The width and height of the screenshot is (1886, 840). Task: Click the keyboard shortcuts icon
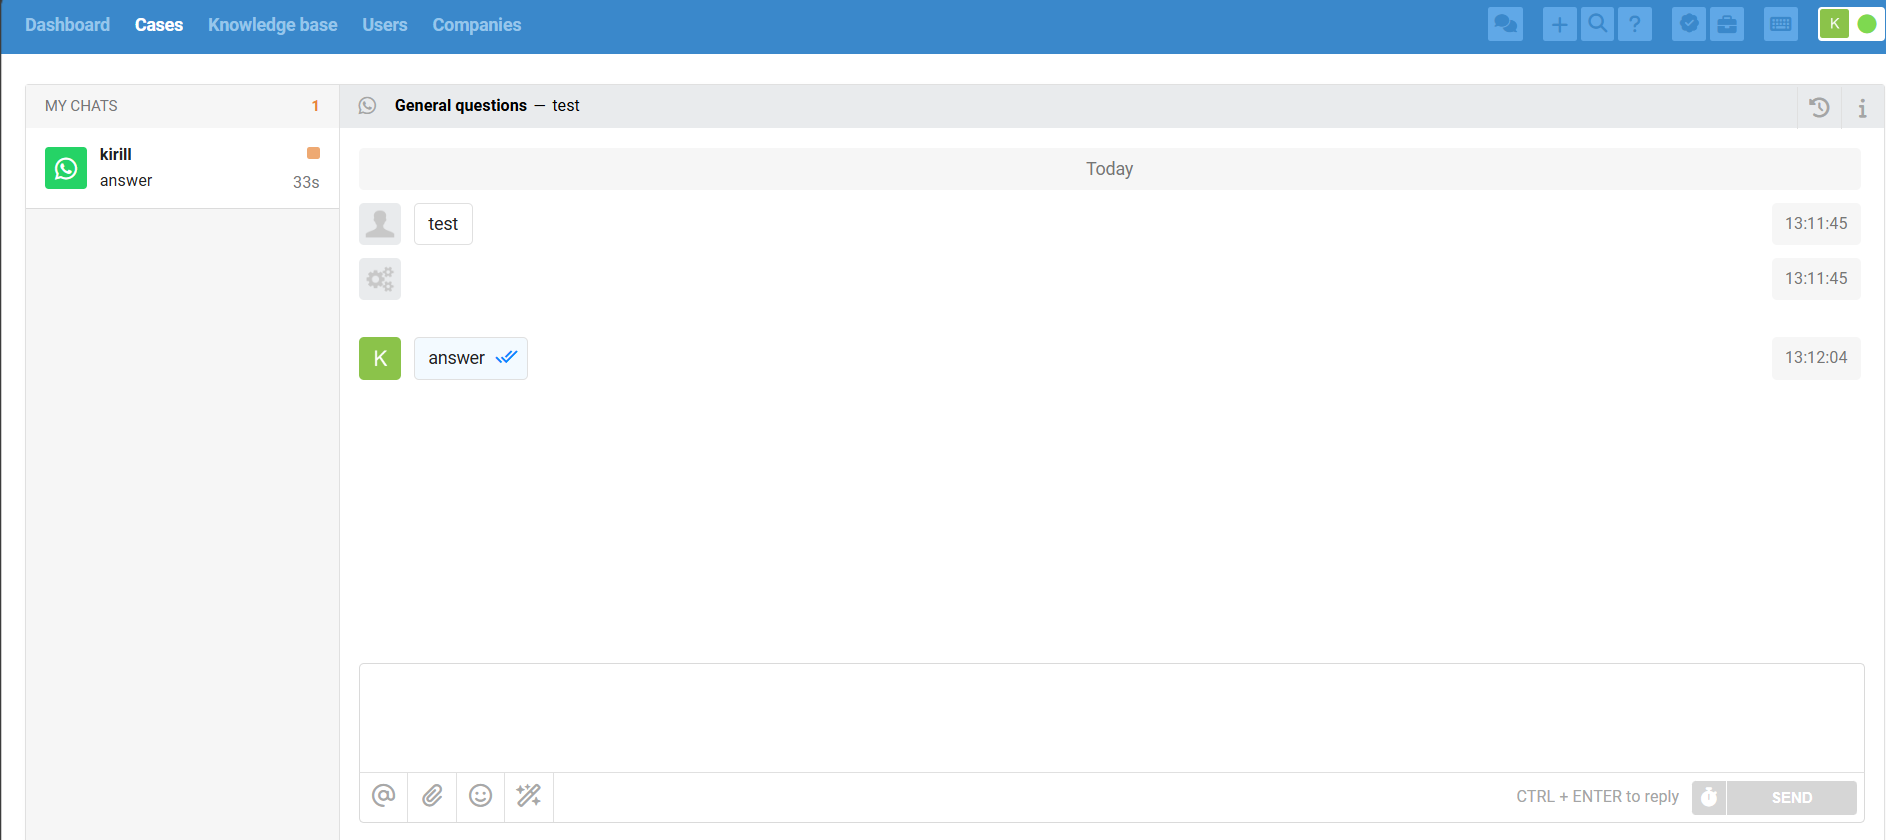(x=1781, y=24)
